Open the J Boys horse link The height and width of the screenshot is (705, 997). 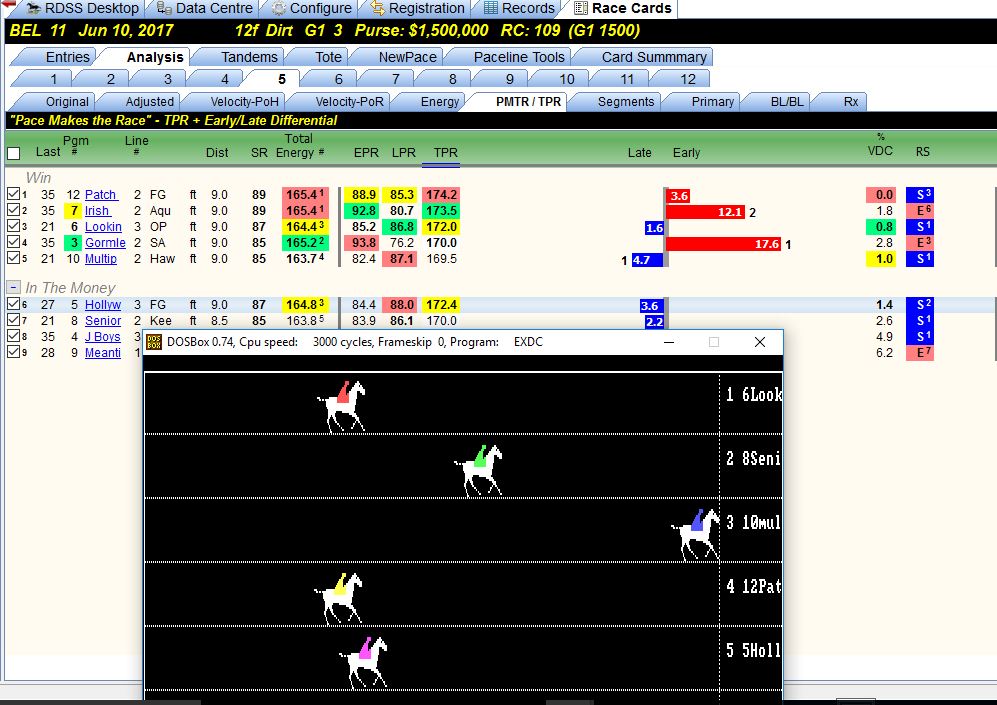[x=102, y=337]
